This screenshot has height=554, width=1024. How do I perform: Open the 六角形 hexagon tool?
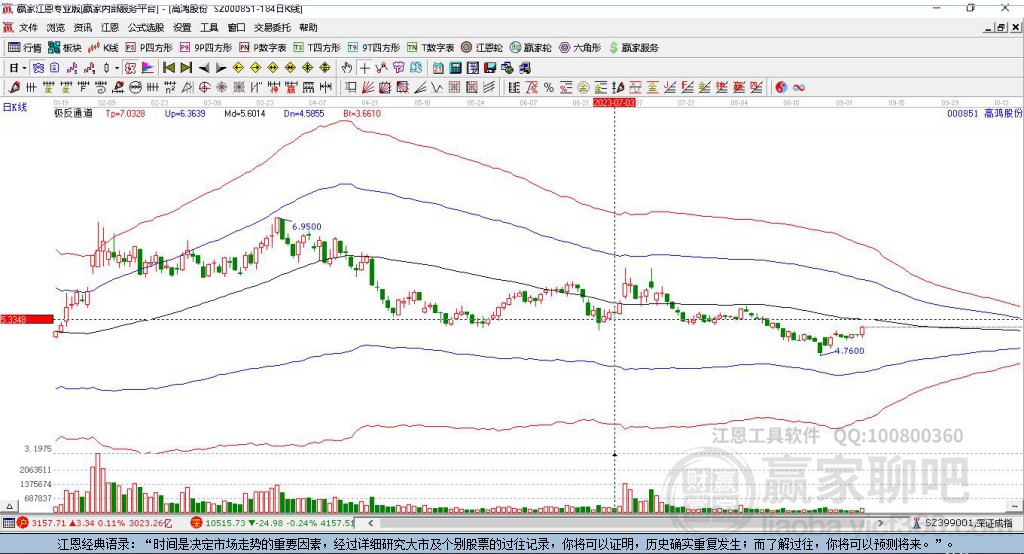580,48
